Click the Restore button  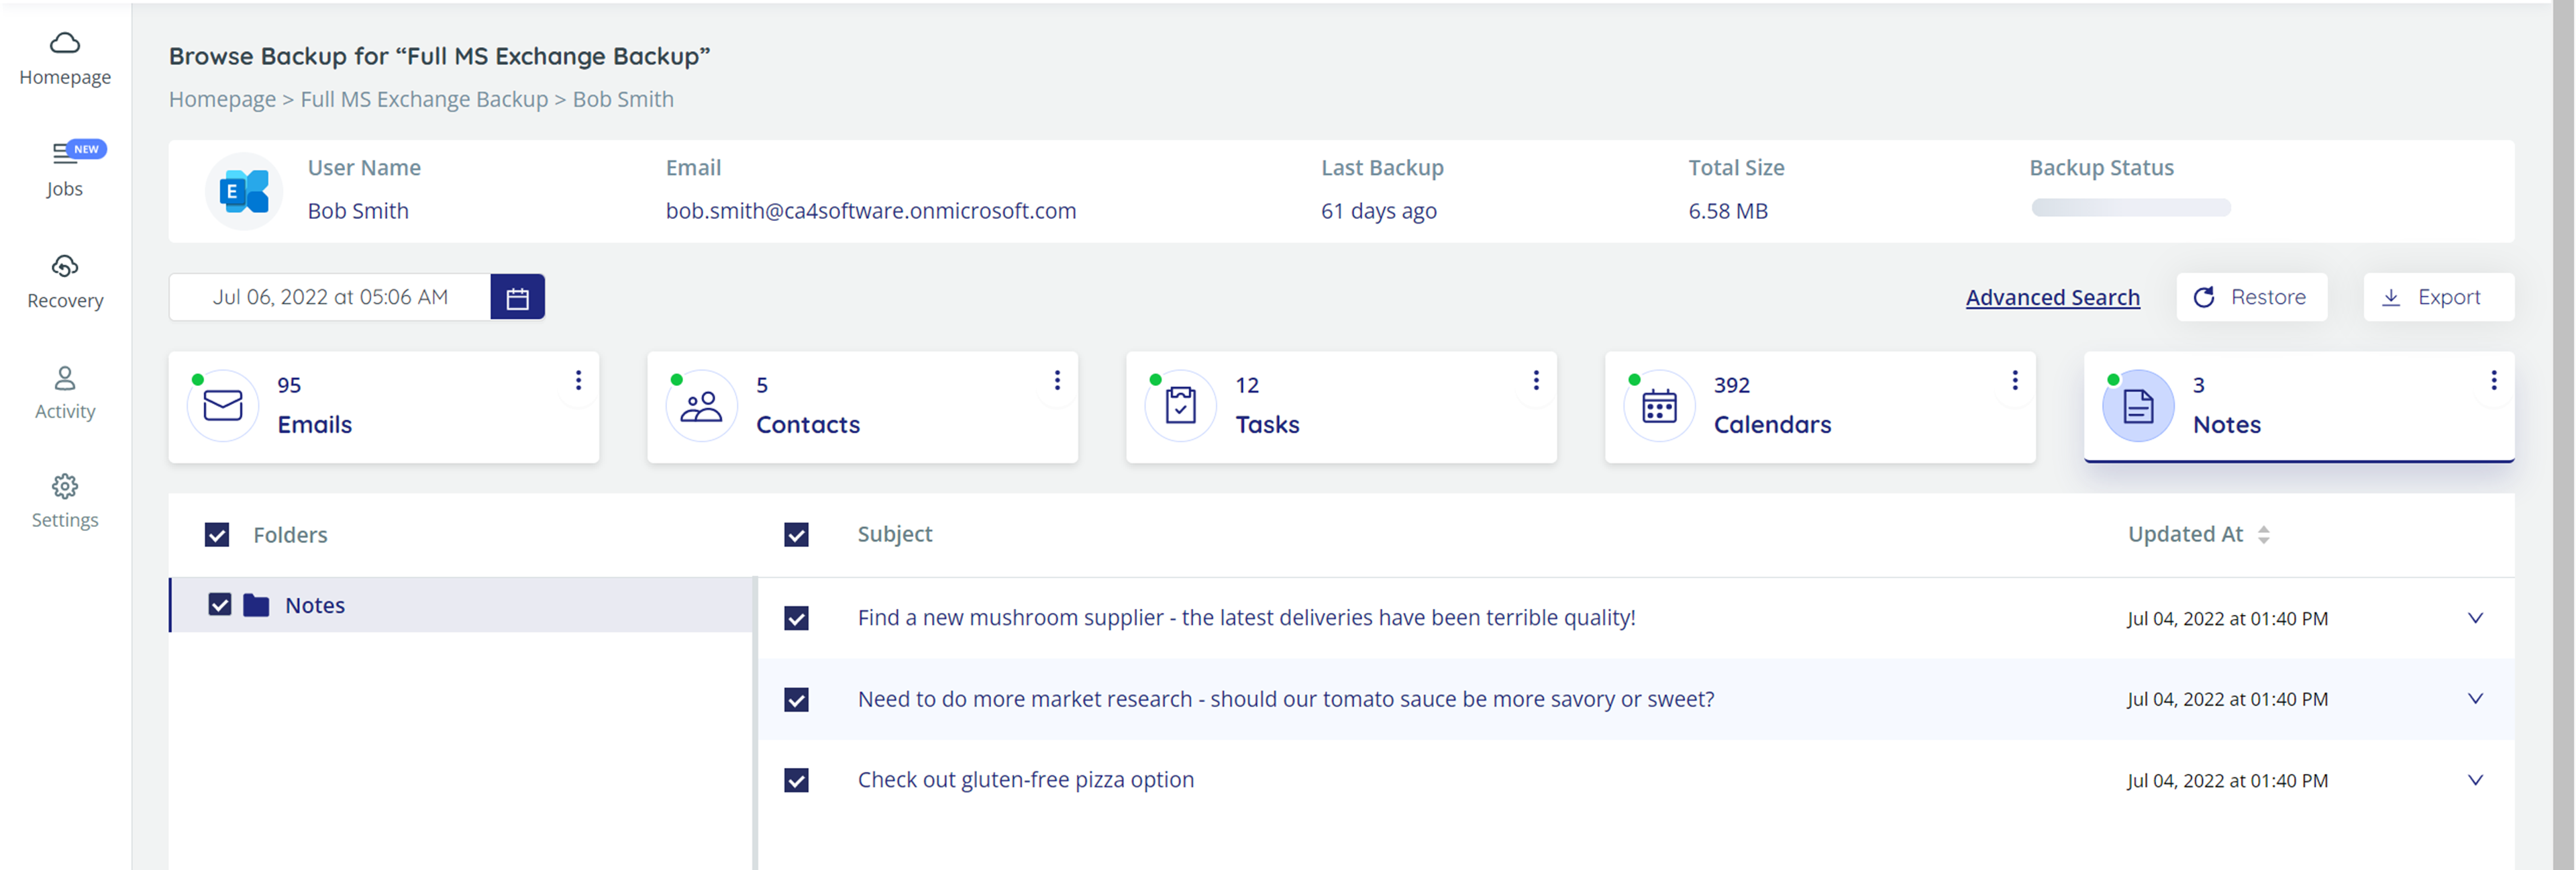coord(2252,297)
